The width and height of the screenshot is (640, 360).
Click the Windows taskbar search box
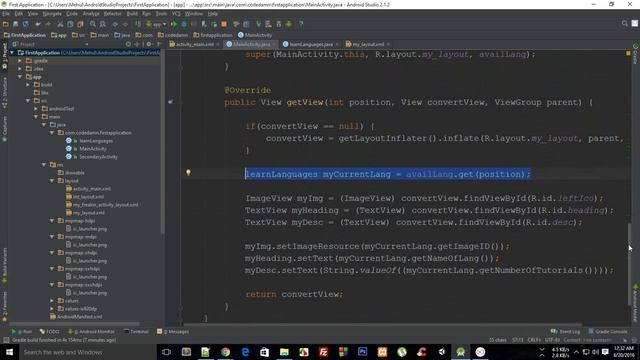point(87,352)
